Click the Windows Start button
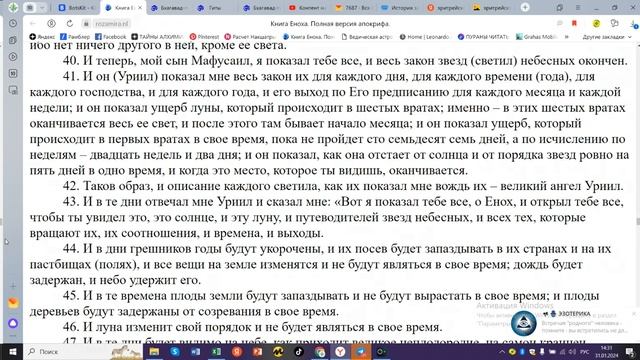The height and width of the screenshot is (360, 640). [x=12, y=351]
